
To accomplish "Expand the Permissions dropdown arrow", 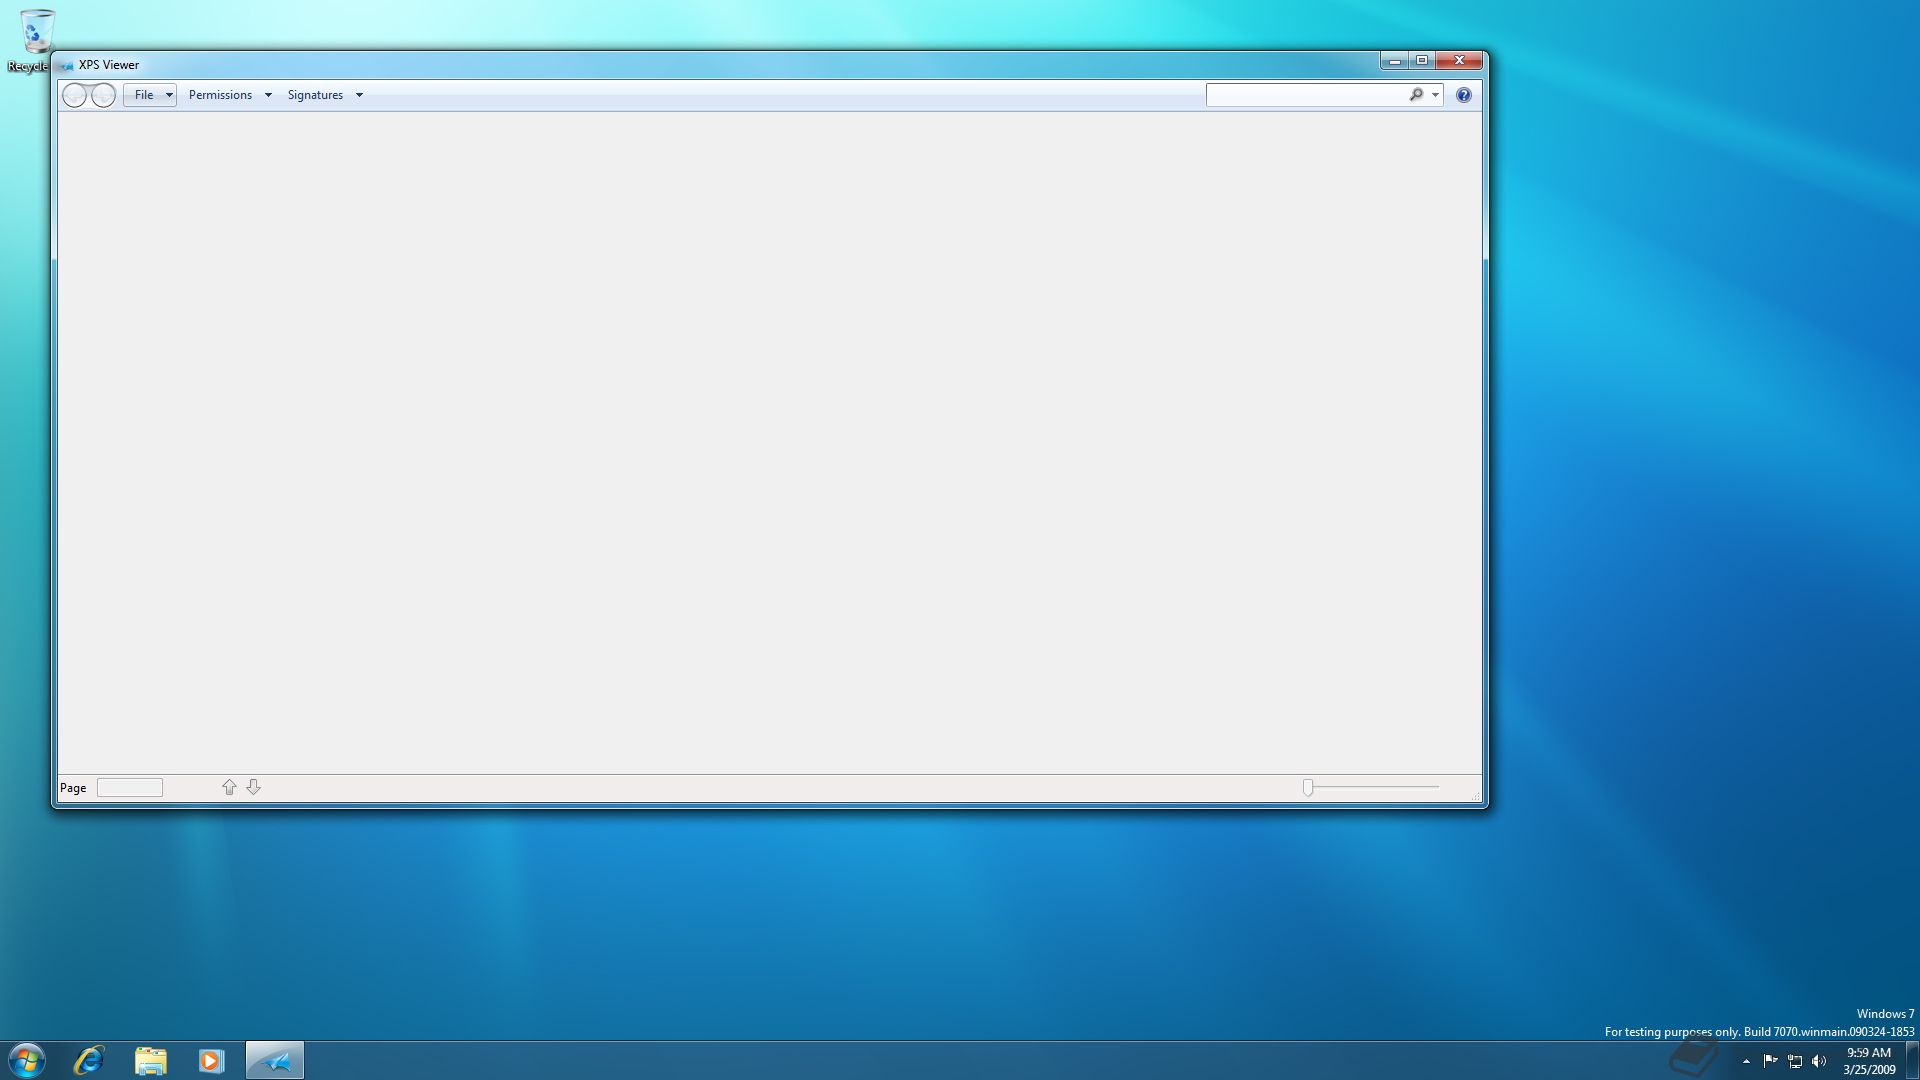I will point(268,95).
